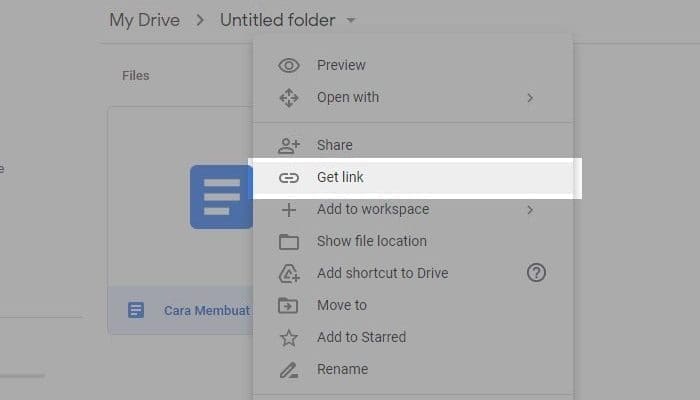Click the folder icon for Show file location

pos(289,242)
